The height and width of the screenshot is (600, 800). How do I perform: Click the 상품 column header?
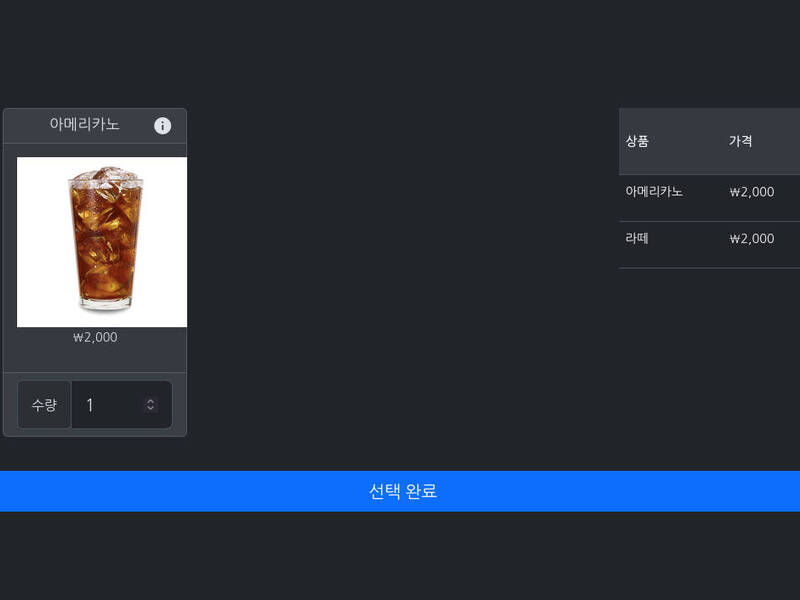pos(637,141)
